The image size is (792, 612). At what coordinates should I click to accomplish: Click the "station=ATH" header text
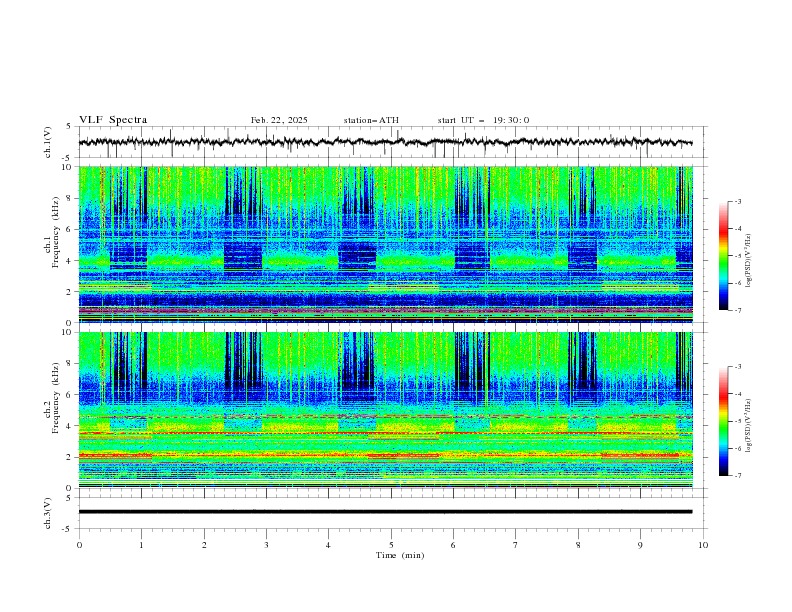(x=371, y=120)
